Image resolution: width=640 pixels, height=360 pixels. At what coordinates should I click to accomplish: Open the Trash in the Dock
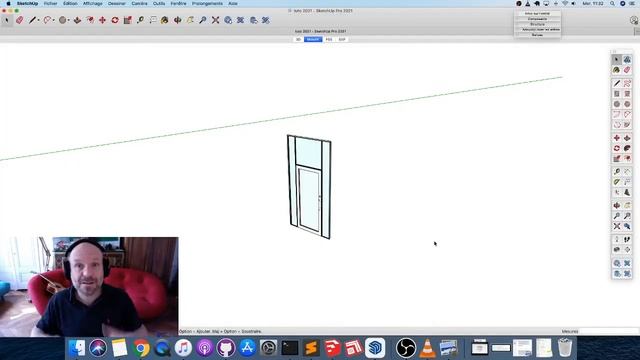[565, 348]
